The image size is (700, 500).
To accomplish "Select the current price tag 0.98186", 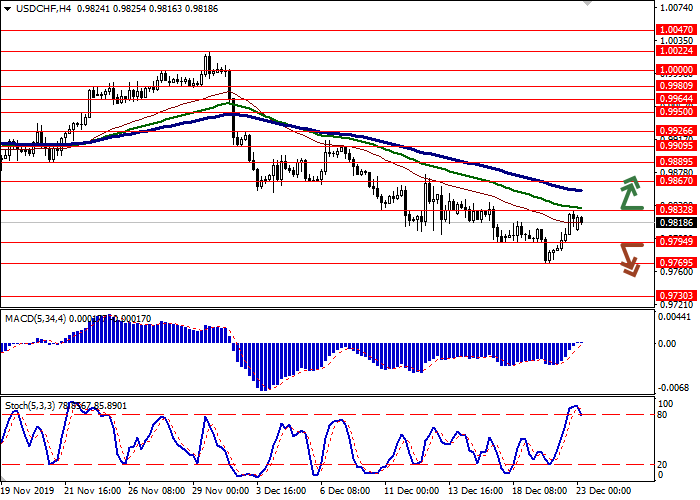I will pos(672,225).
